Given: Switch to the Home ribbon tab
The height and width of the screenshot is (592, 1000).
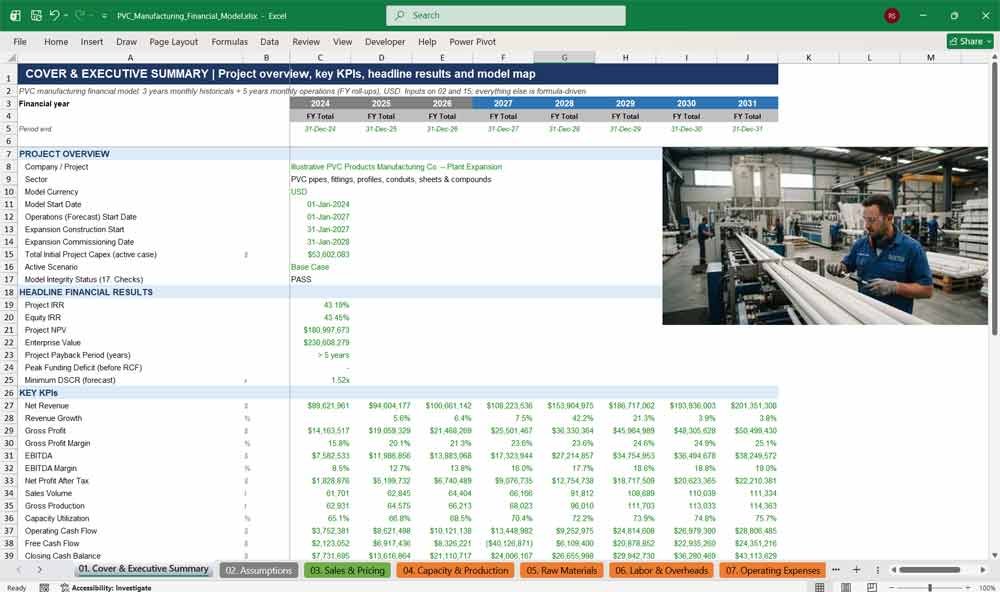Looking at the screenshot, I should (56, 41).
